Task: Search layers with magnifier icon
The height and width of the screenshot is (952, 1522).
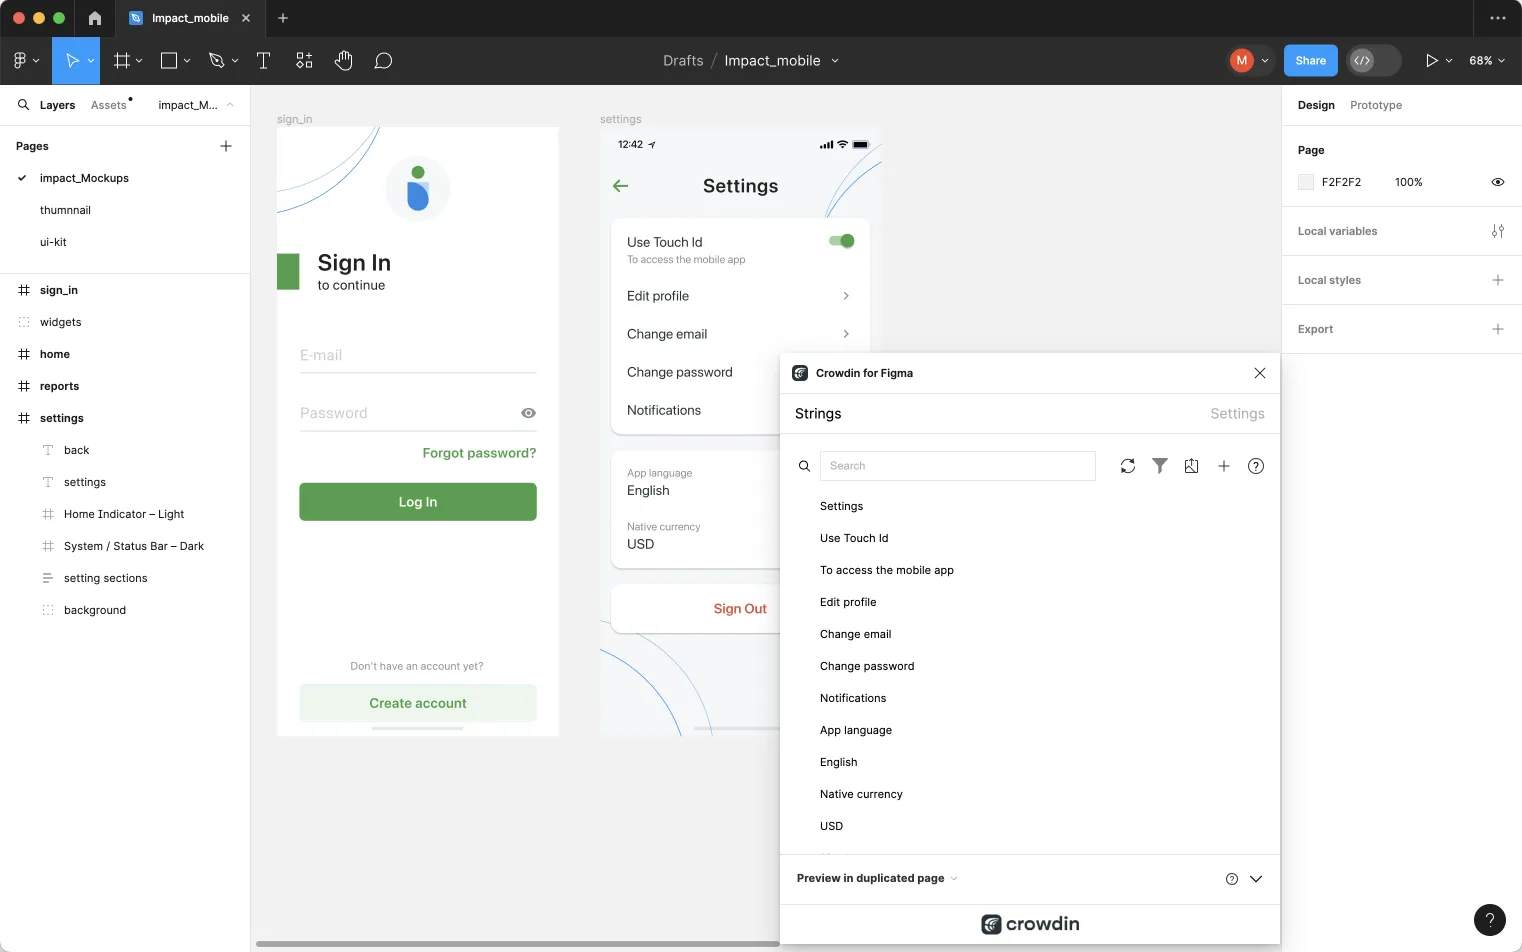Action: pyautogui.click(x=23, y=104)
